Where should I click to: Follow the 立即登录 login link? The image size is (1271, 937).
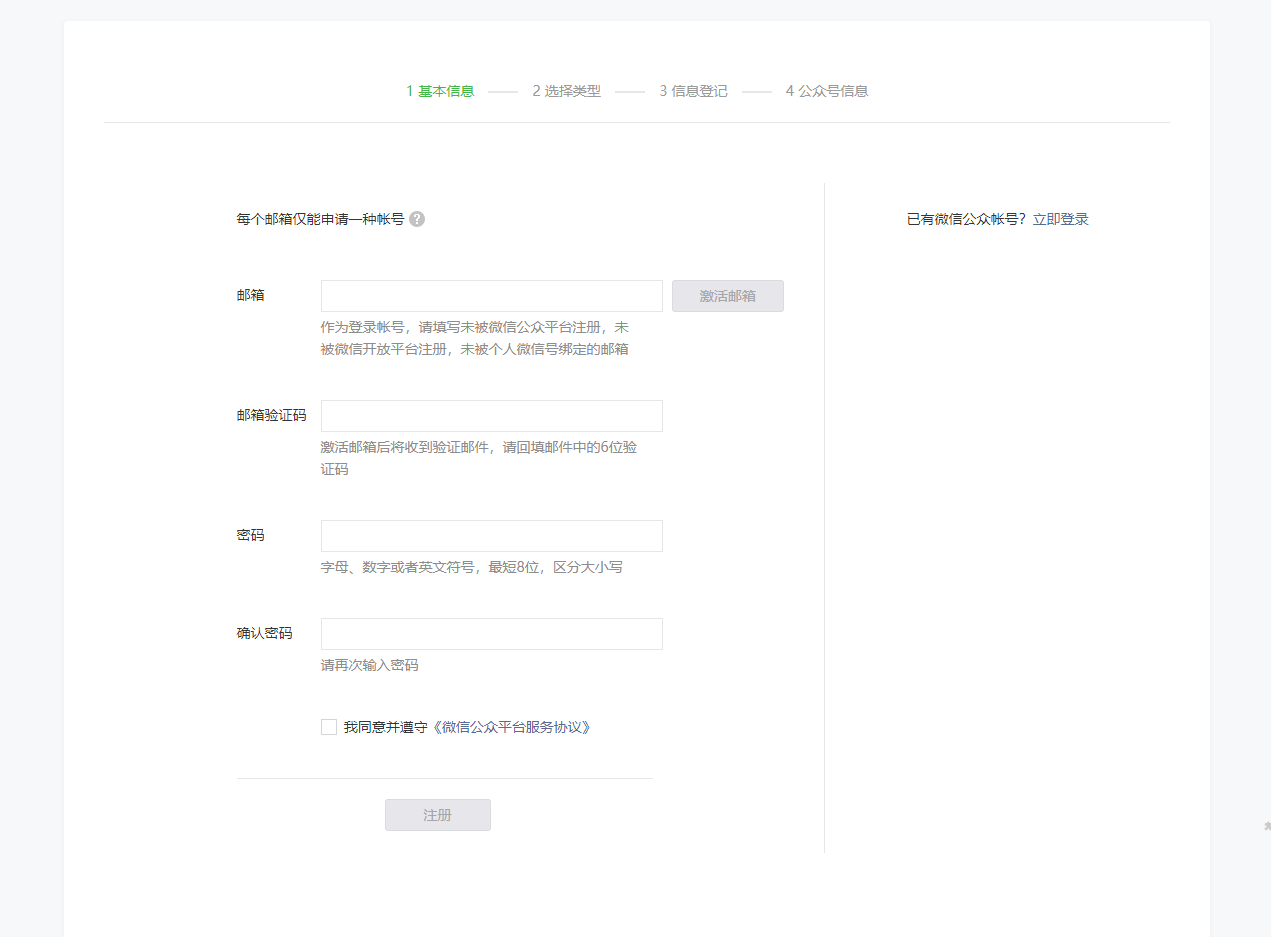tap(1060, 219)
